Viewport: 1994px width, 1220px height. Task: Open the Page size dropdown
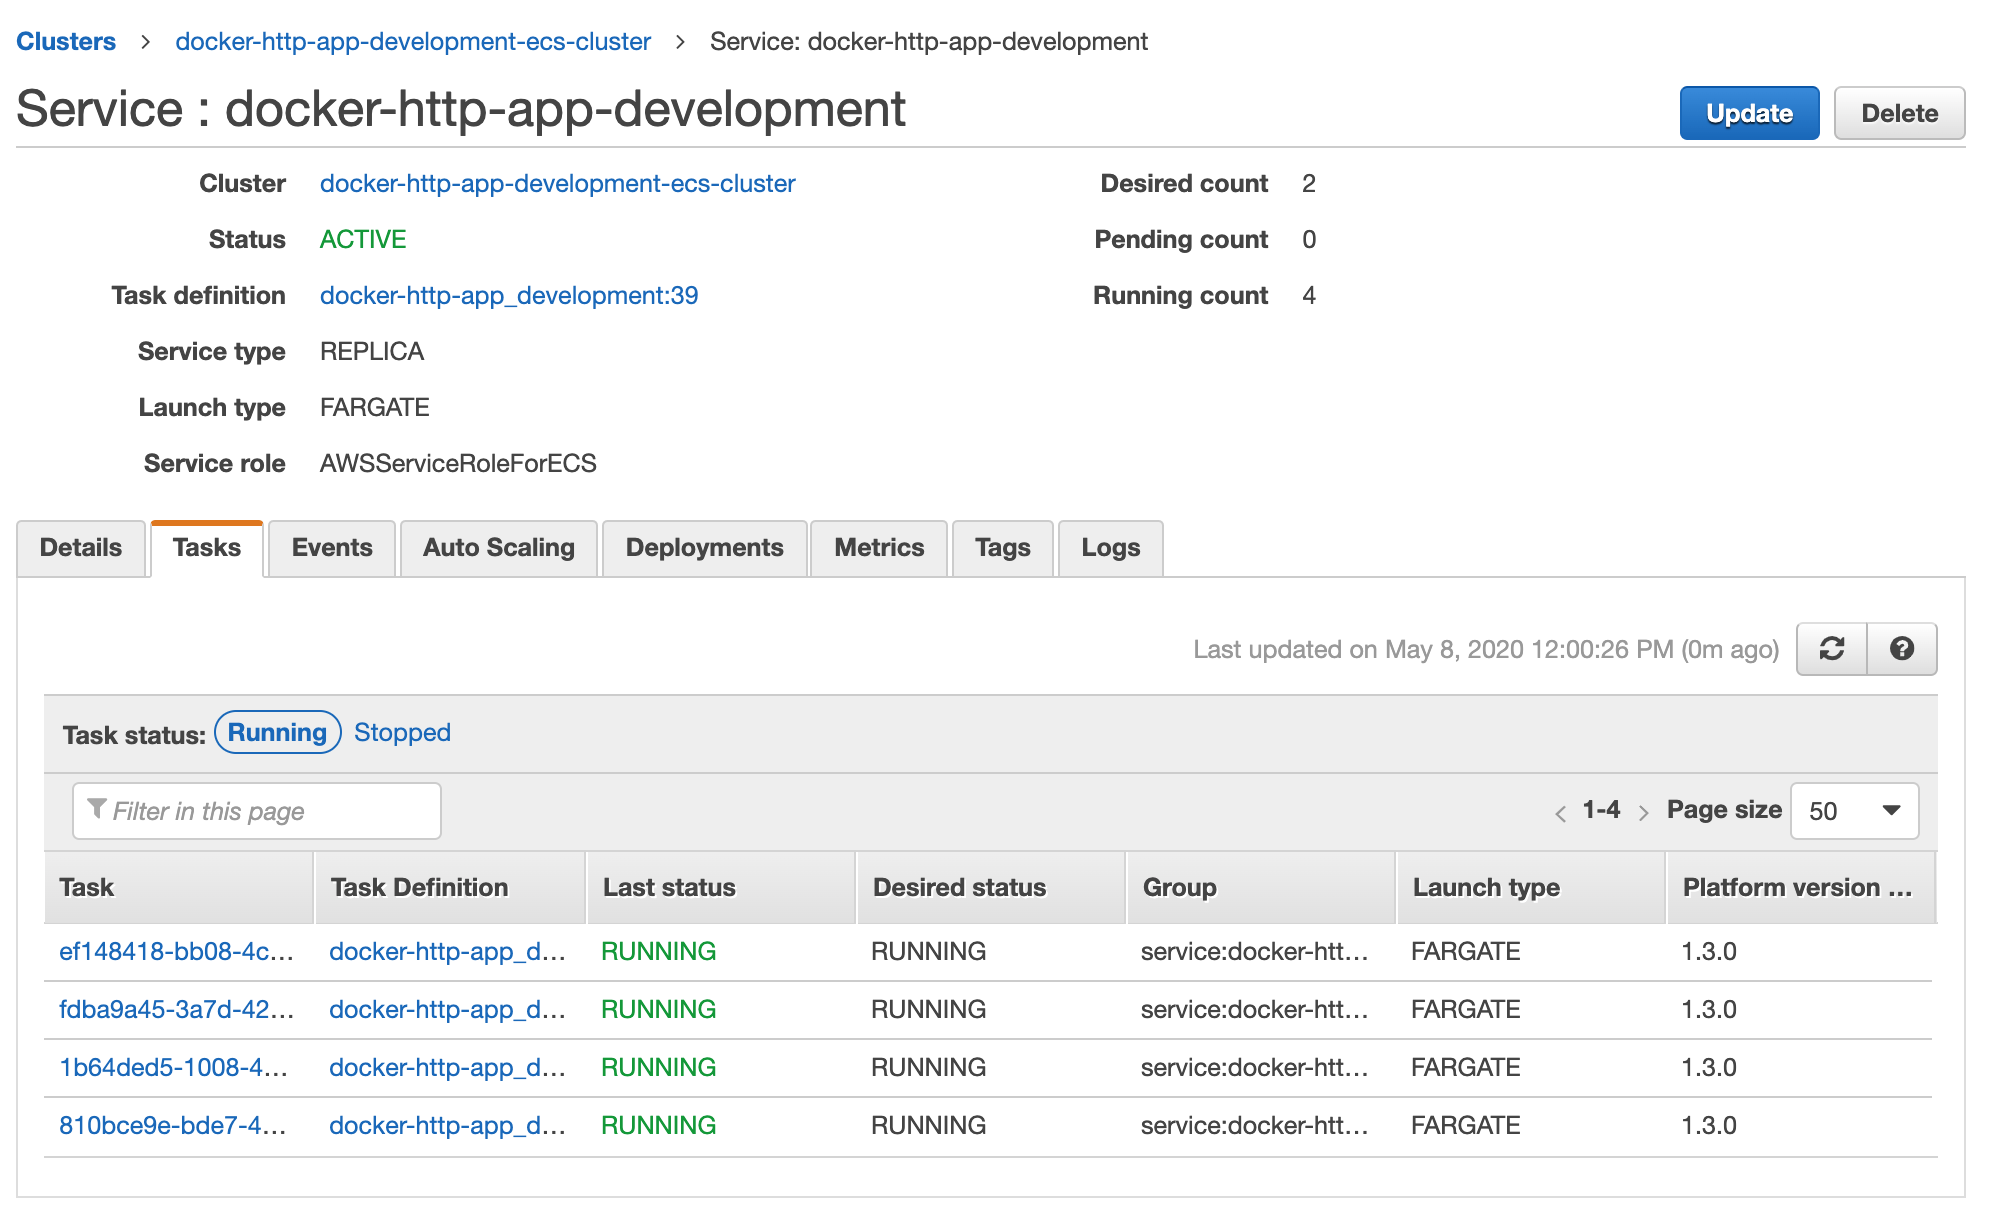click(1853, 811)
